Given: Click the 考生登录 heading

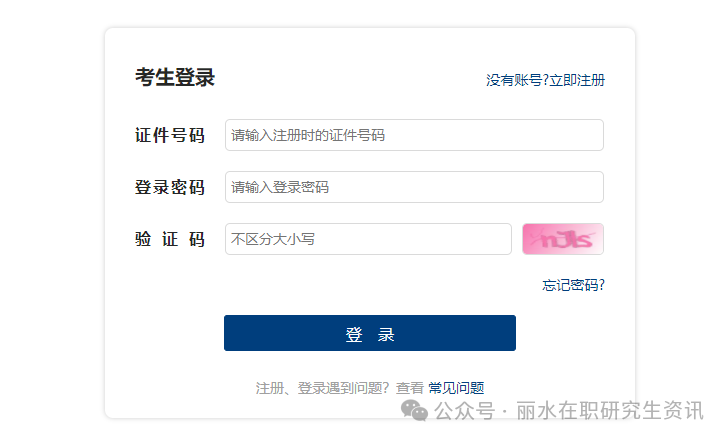Looking at the screenshot, I should tap(175, 77).
